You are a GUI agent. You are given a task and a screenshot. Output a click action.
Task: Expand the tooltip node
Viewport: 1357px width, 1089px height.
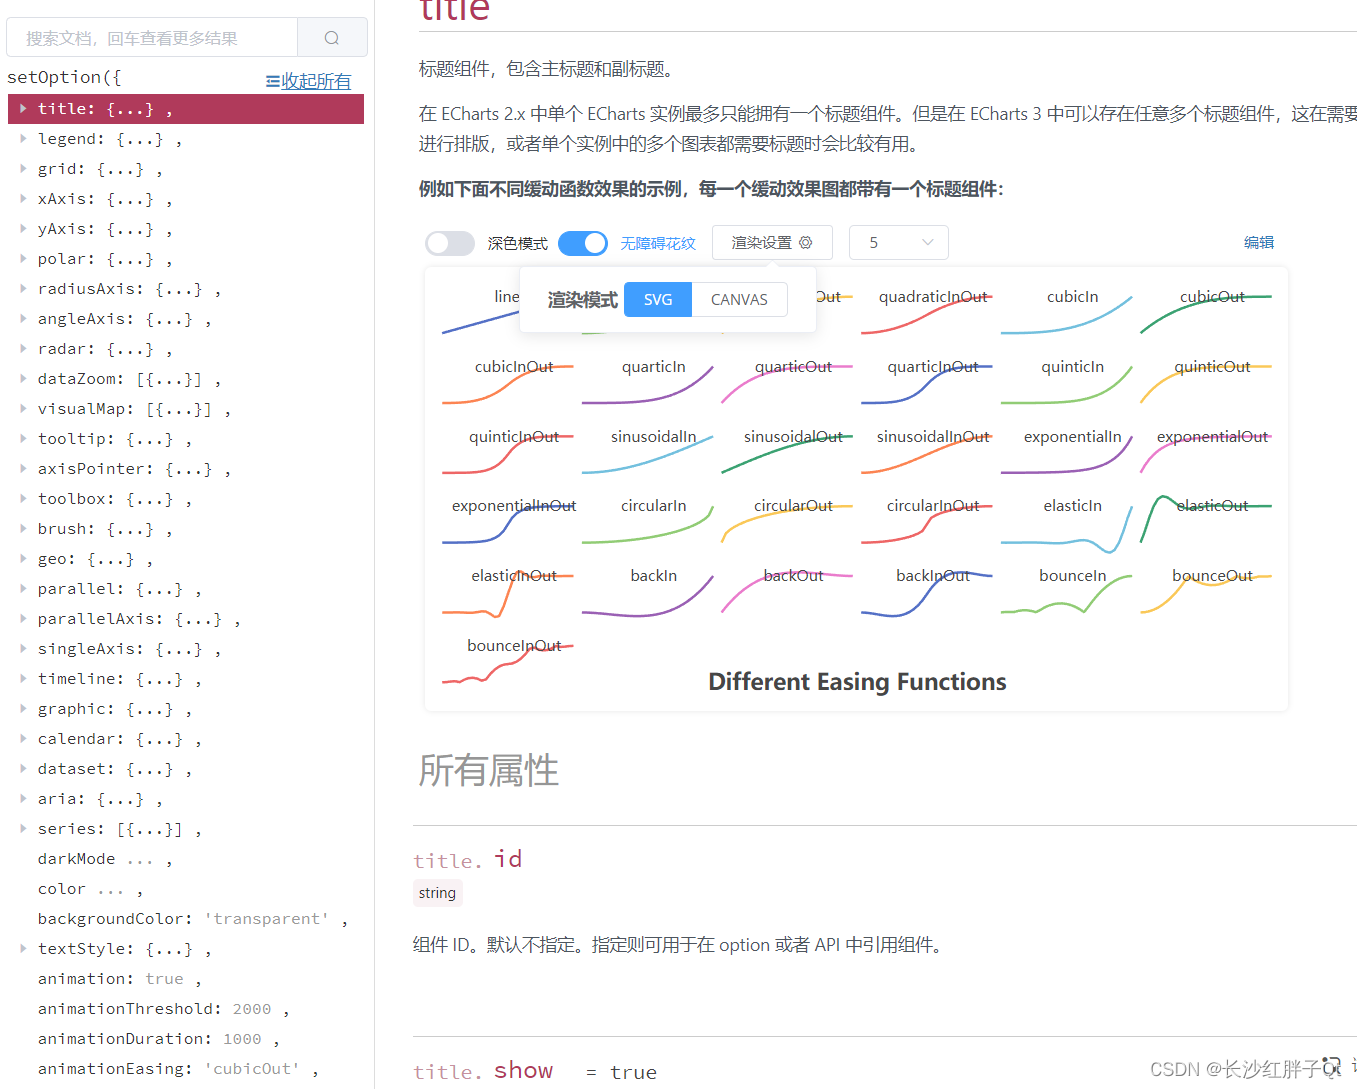pyautogui.click(x=24, y=438)
